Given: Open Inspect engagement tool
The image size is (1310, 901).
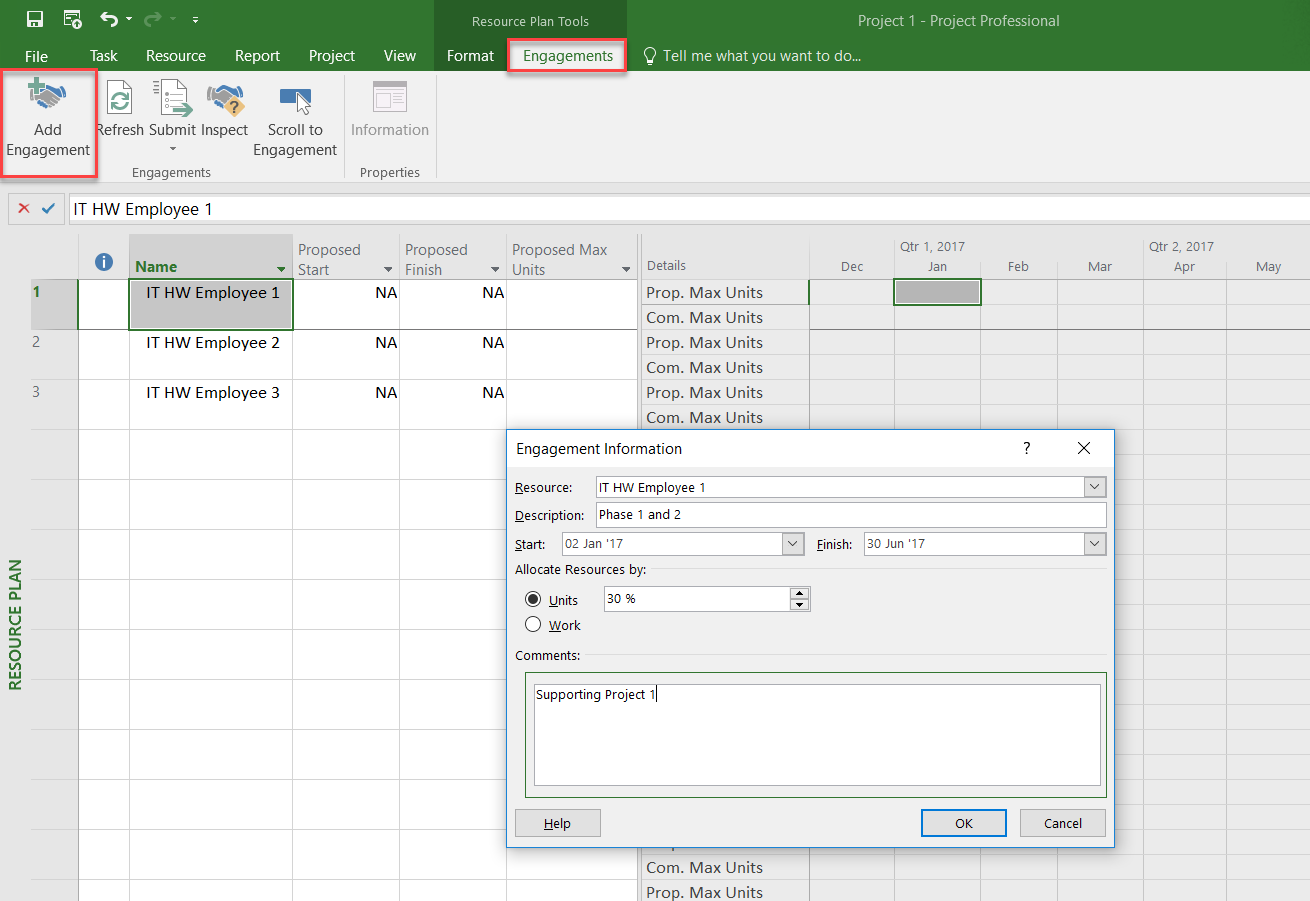Looking at the screenshot, I should pos(225,101).
